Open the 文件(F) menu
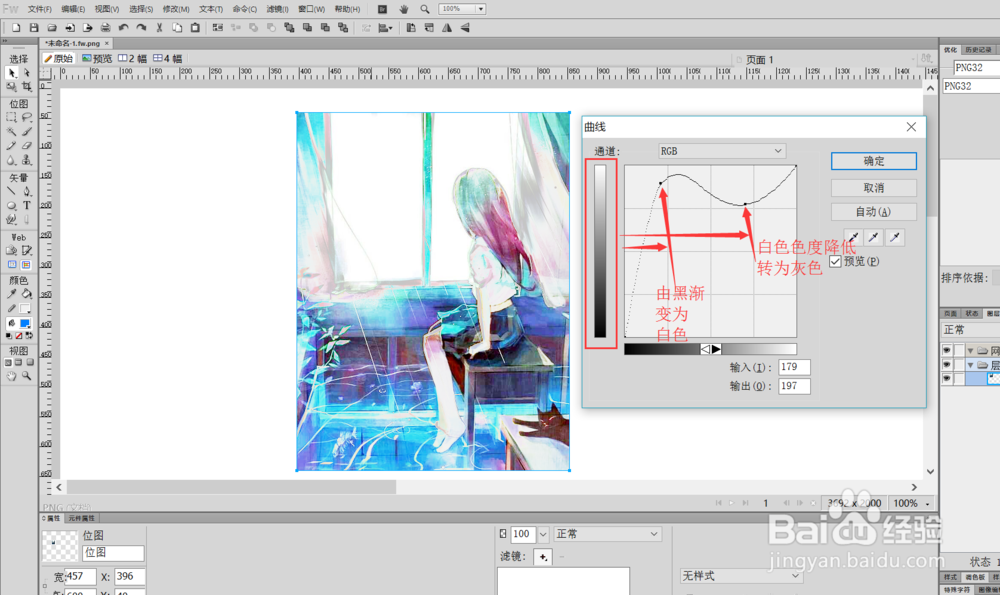Screen dimensions: 1000x595 click(40, 9)
